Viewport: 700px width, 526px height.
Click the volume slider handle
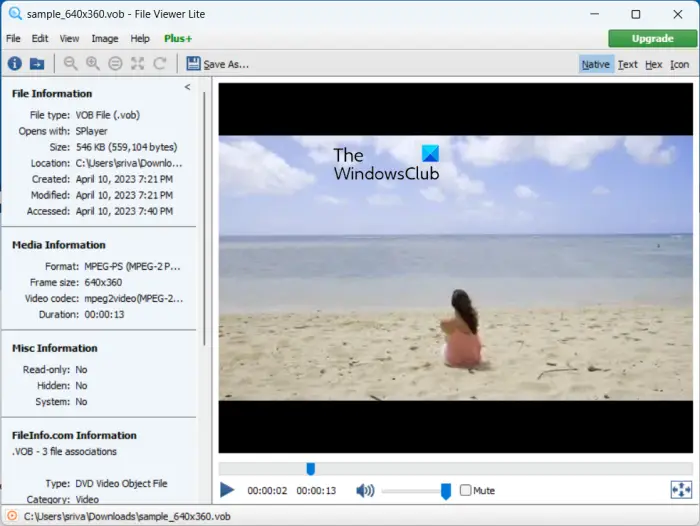click(x=446, y=491)
